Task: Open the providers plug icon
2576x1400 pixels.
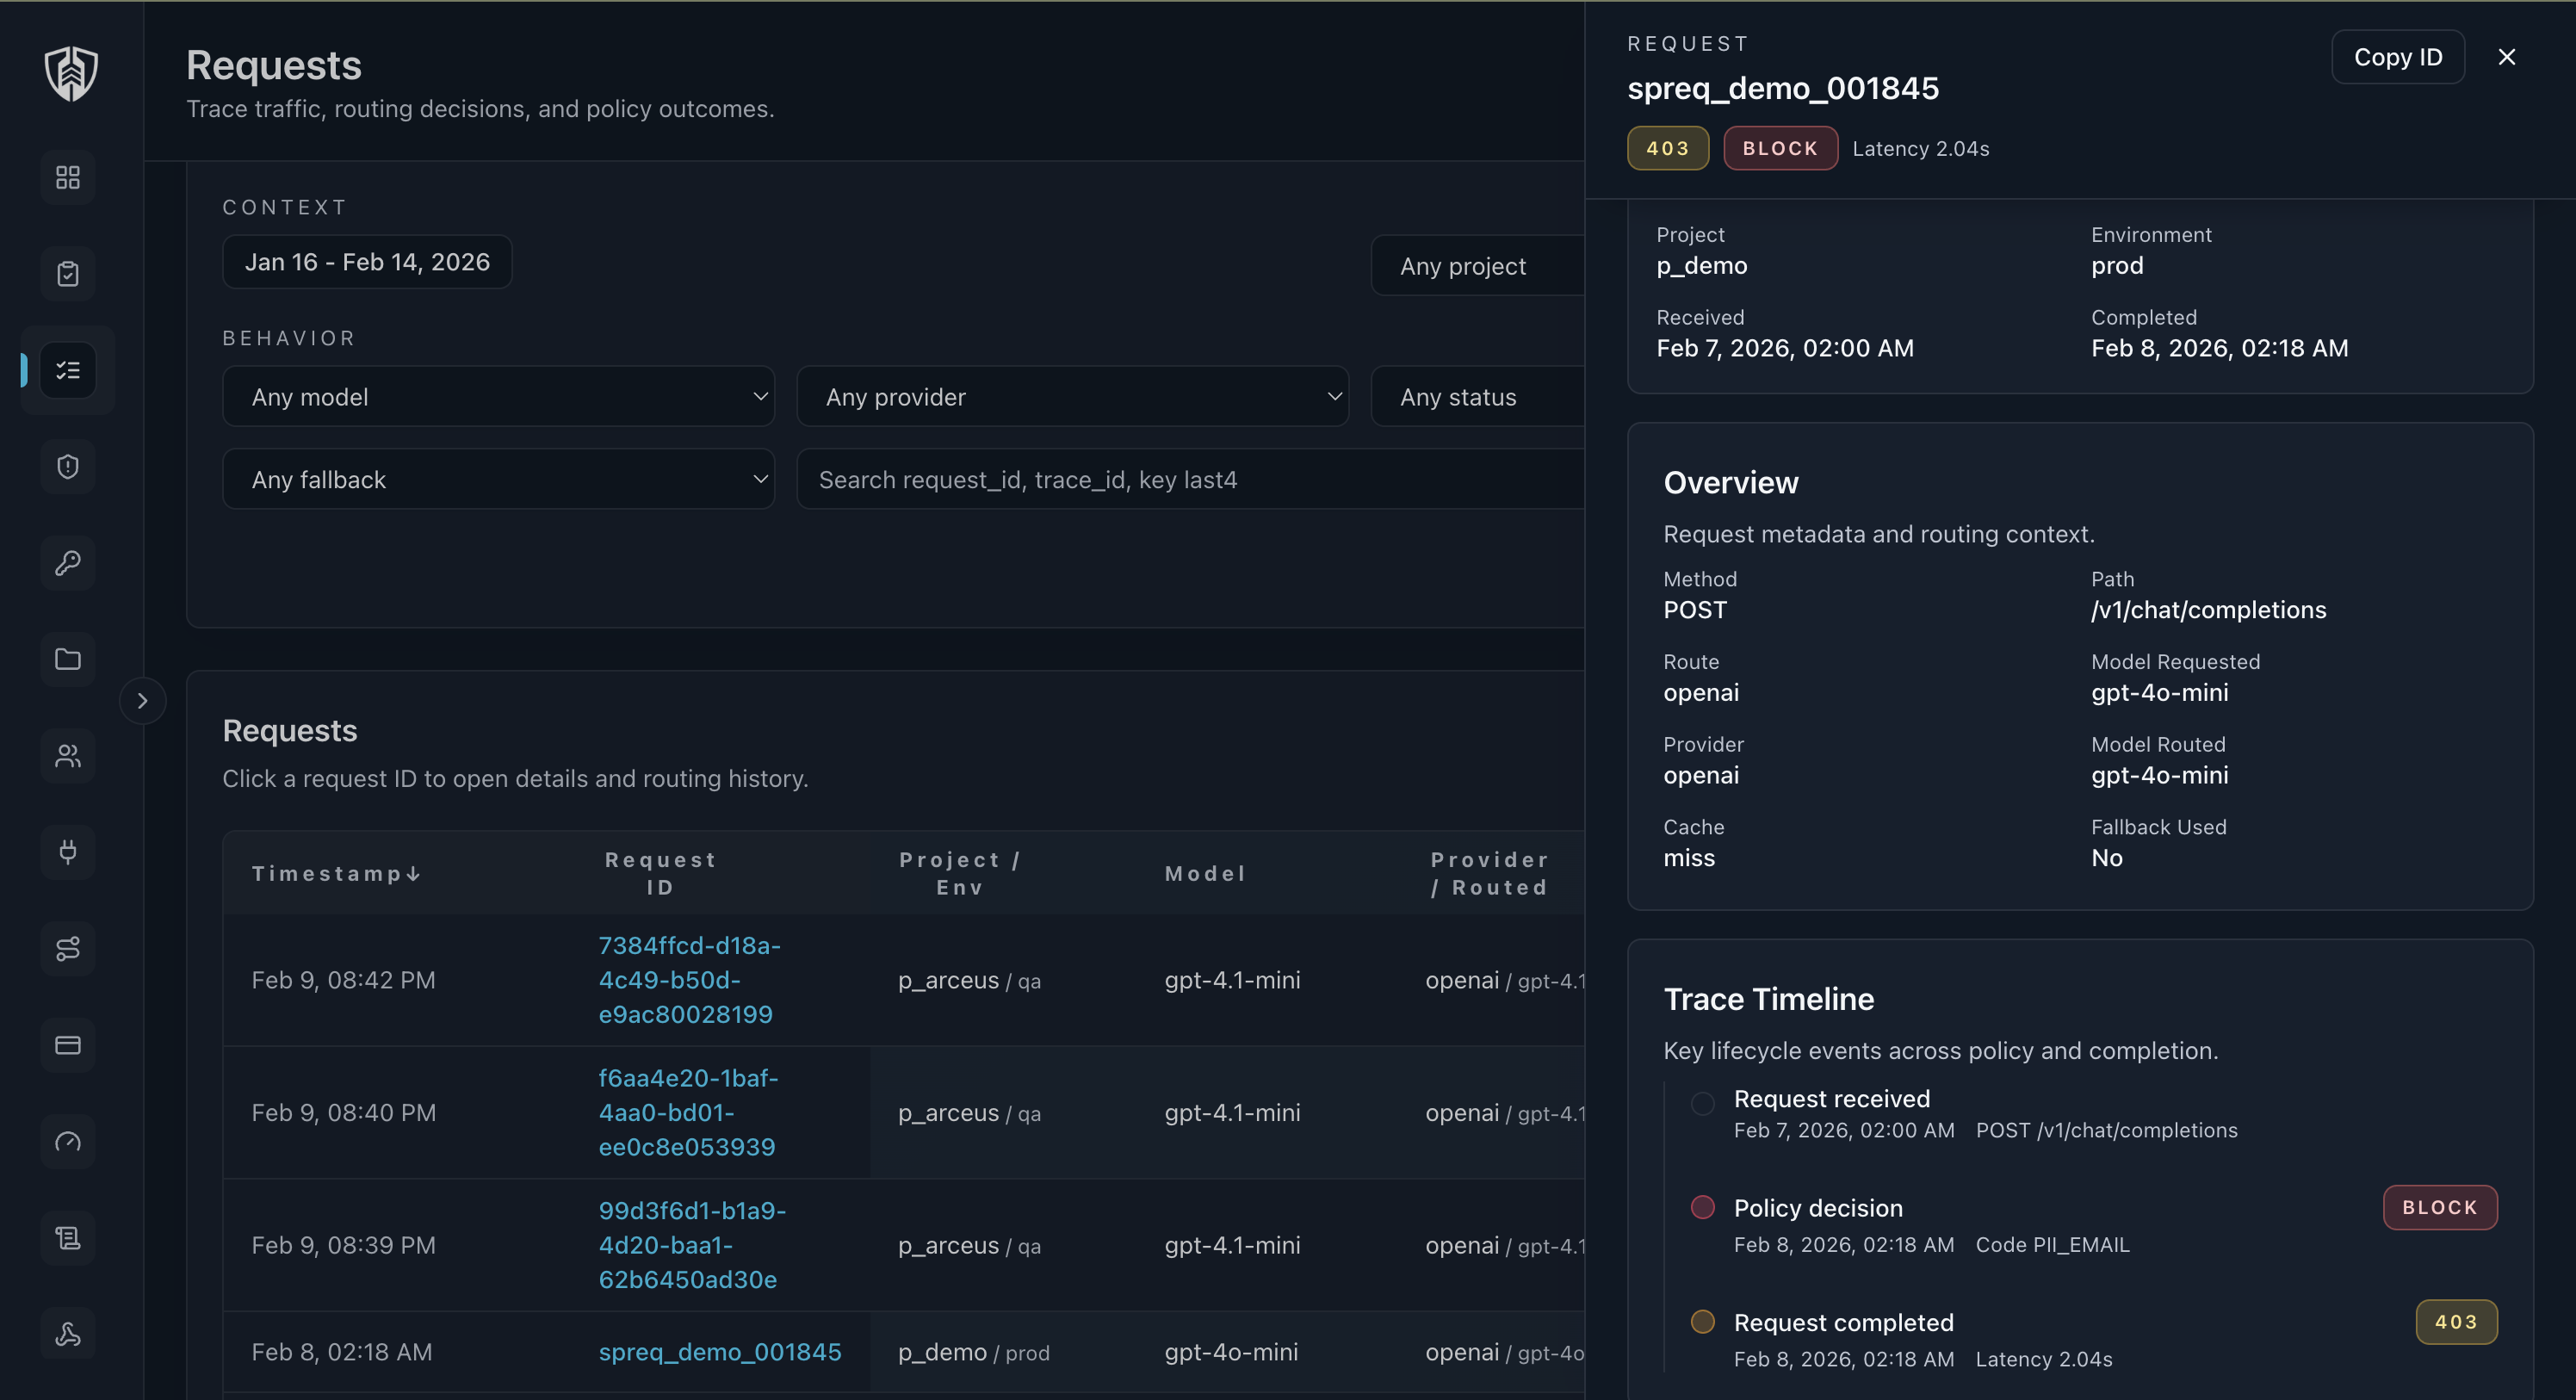Action: pos(67,852)
